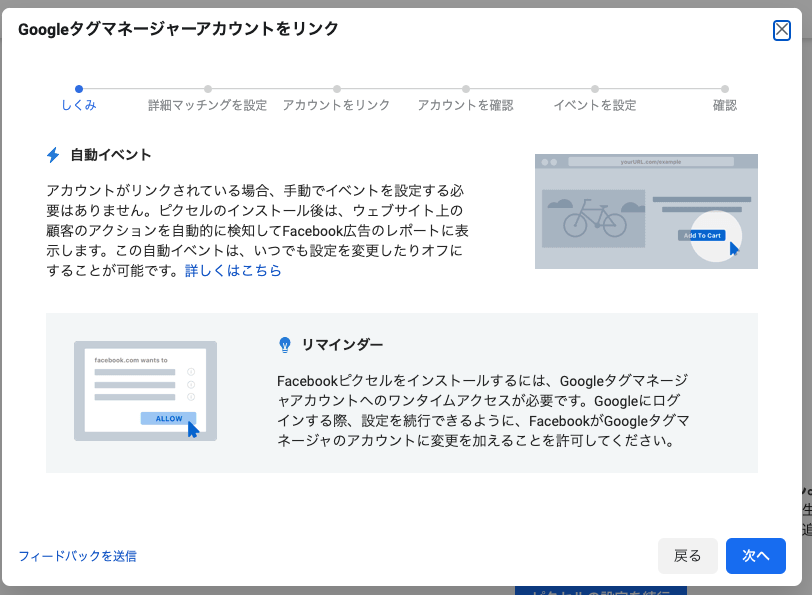Select the しくみ step dot
The width and height of the screenshot is (812, 595).
[79, 89]
